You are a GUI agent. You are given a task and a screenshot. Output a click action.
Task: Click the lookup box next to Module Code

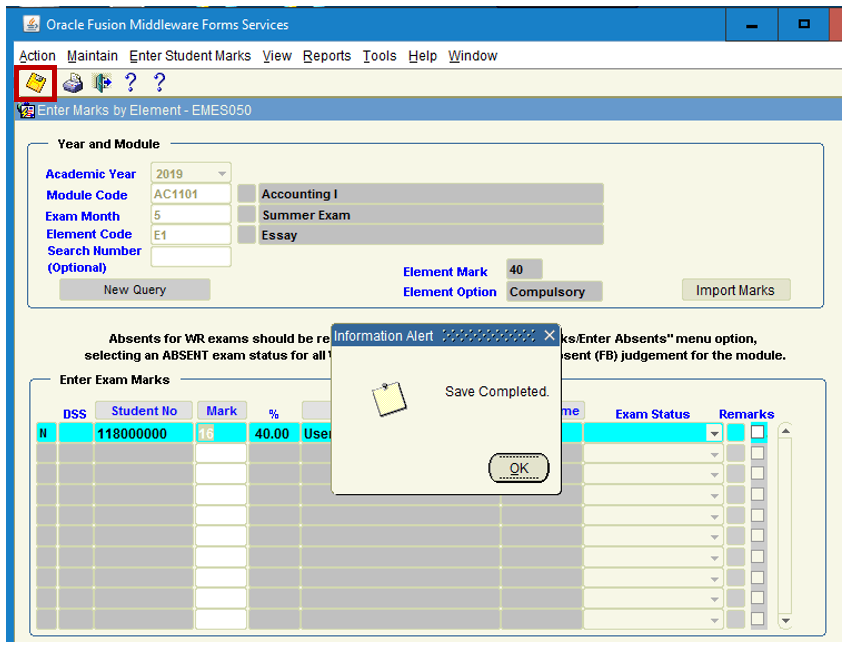click(x=247, y=194)
